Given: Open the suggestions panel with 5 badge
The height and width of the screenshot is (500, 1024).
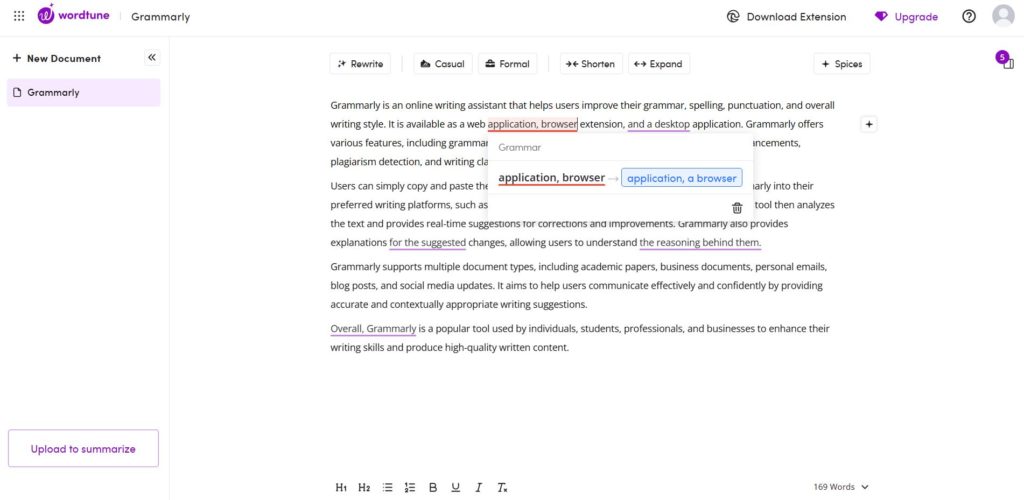Looking at the screenshot, I should [x=1005, y=60].
